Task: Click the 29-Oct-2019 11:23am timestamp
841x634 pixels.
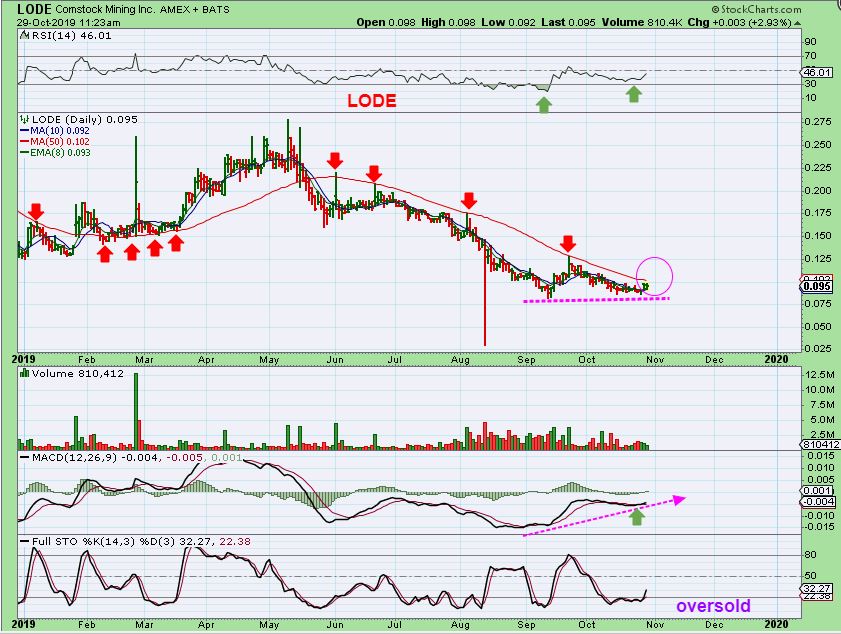Action: 69,23
